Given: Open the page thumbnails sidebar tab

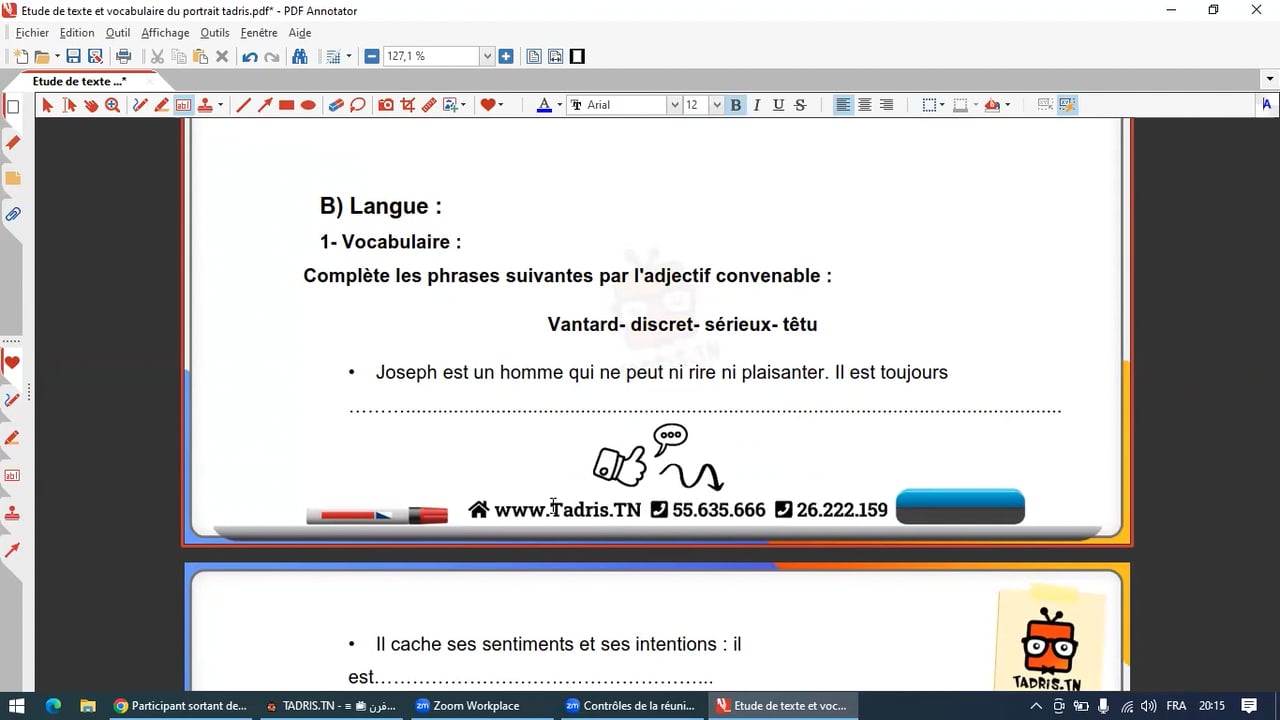Looking at the screenshot, I should click(13, 107).
